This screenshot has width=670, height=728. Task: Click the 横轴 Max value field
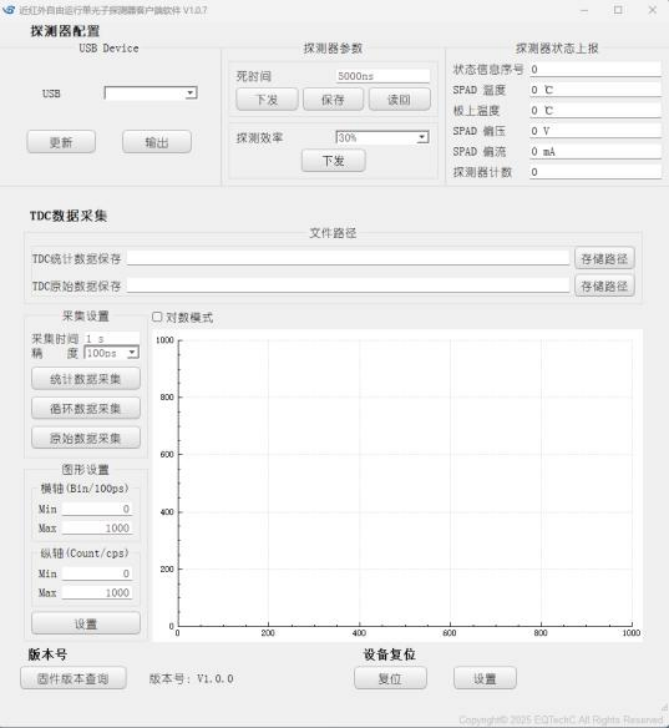click(x=97, y=528)
